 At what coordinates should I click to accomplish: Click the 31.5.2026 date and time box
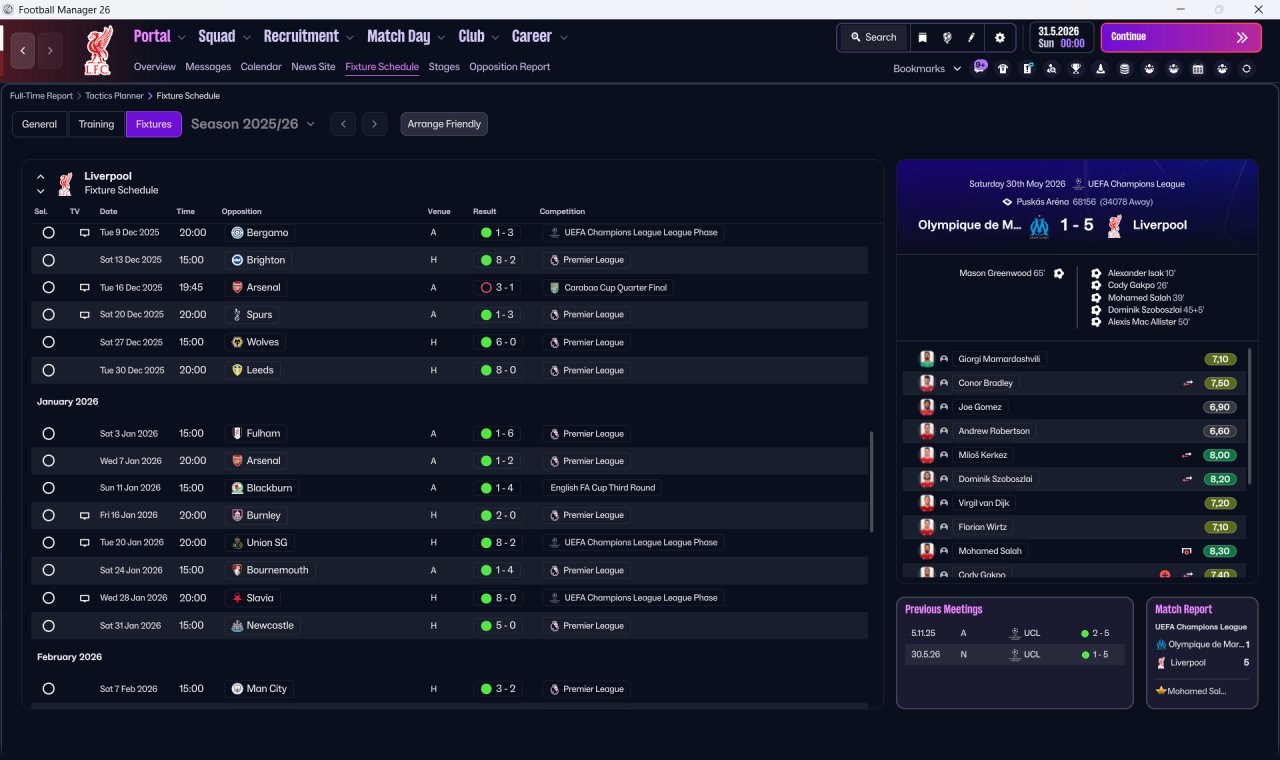1061,37
